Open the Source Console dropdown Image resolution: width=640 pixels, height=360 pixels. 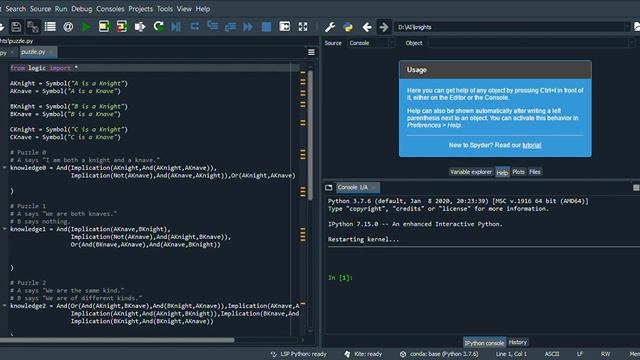point(371,43)
